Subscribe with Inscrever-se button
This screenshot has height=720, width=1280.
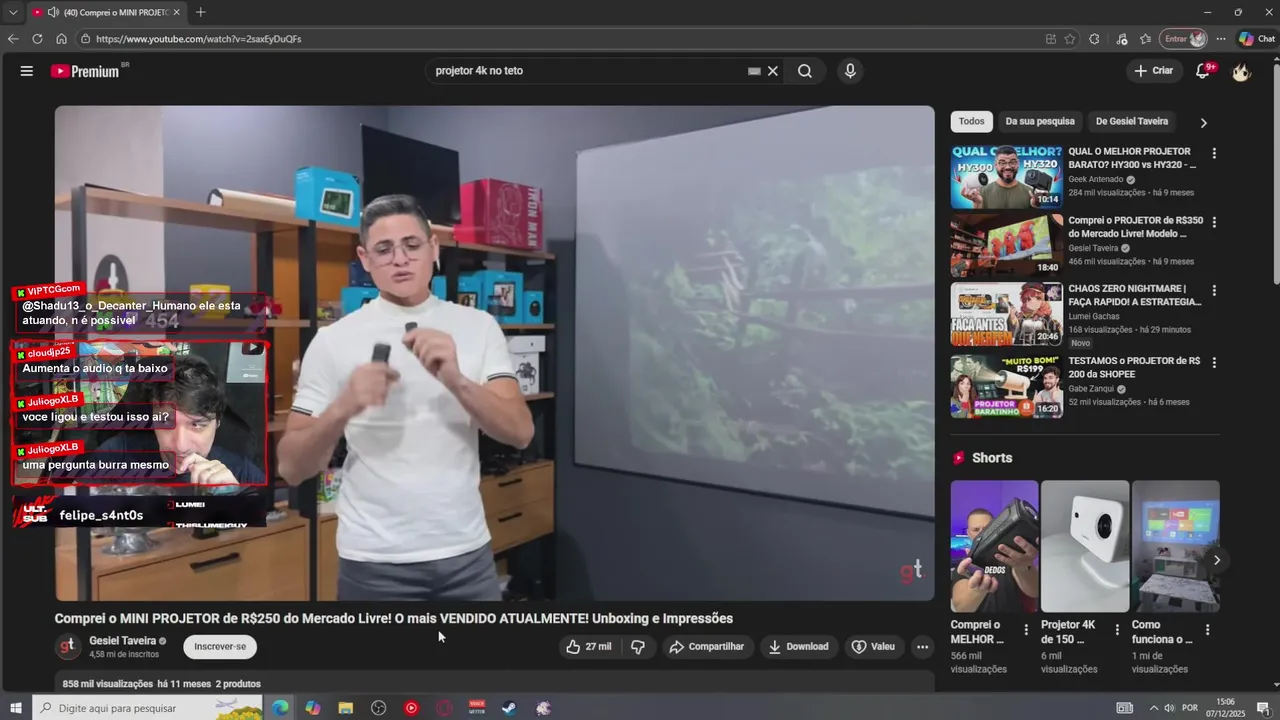point(220,647)
